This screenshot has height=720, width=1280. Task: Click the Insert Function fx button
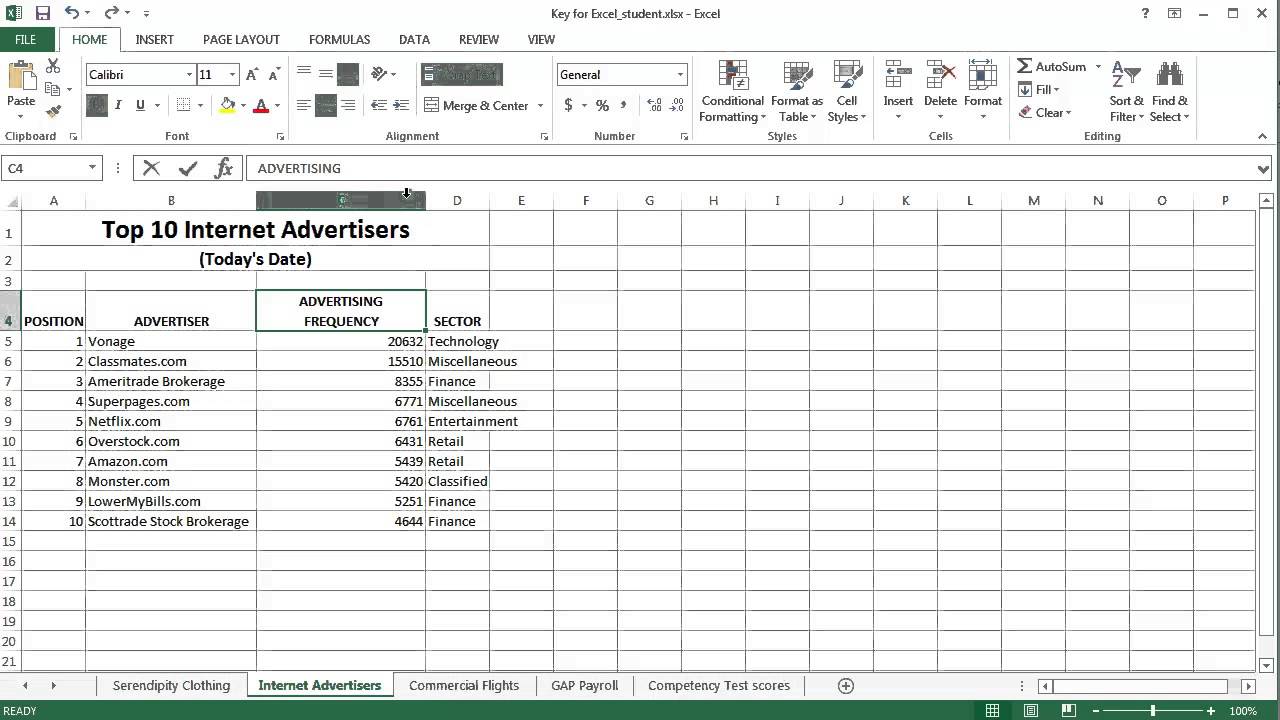tap(223, 168)
